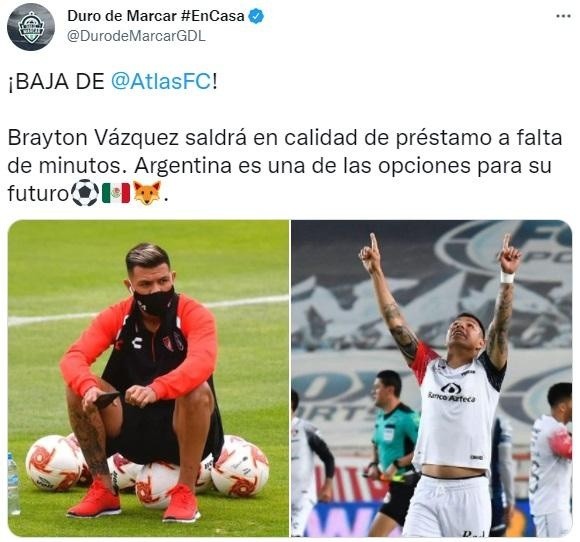
Task: Click the 'Brayton Vázquez saldrá' tweet text
Action: point(127,138)
